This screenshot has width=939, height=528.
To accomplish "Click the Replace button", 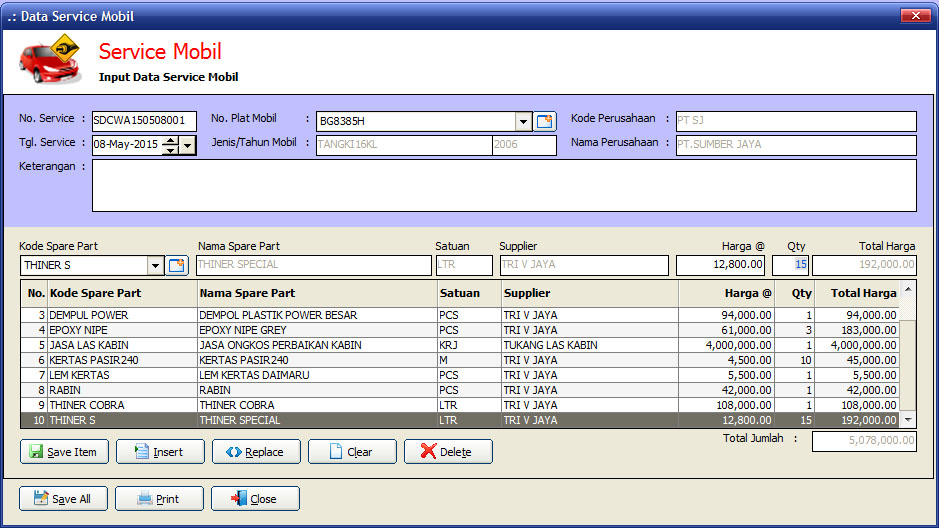I will 256,452.
